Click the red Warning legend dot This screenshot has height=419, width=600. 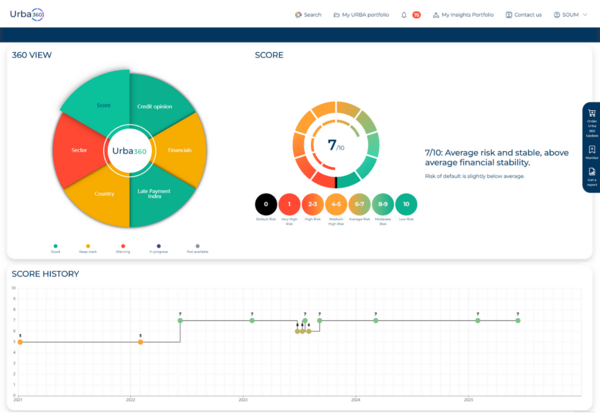[x=123, y=246]
